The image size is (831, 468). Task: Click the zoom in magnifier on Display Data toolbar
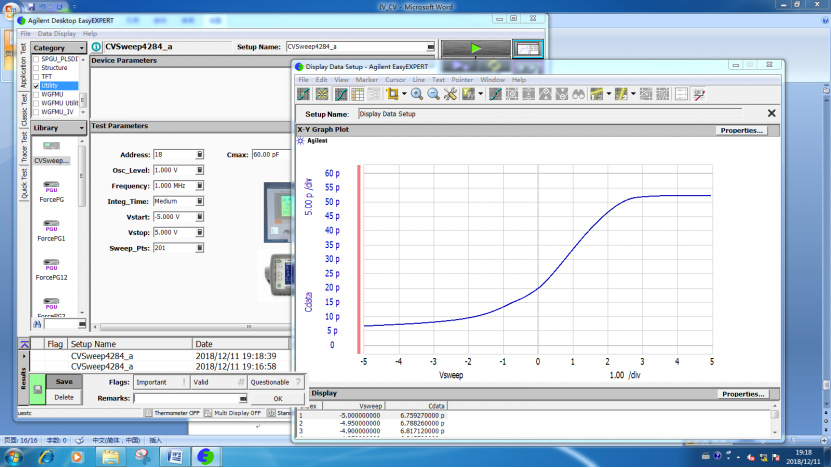(x=417, y=94)
